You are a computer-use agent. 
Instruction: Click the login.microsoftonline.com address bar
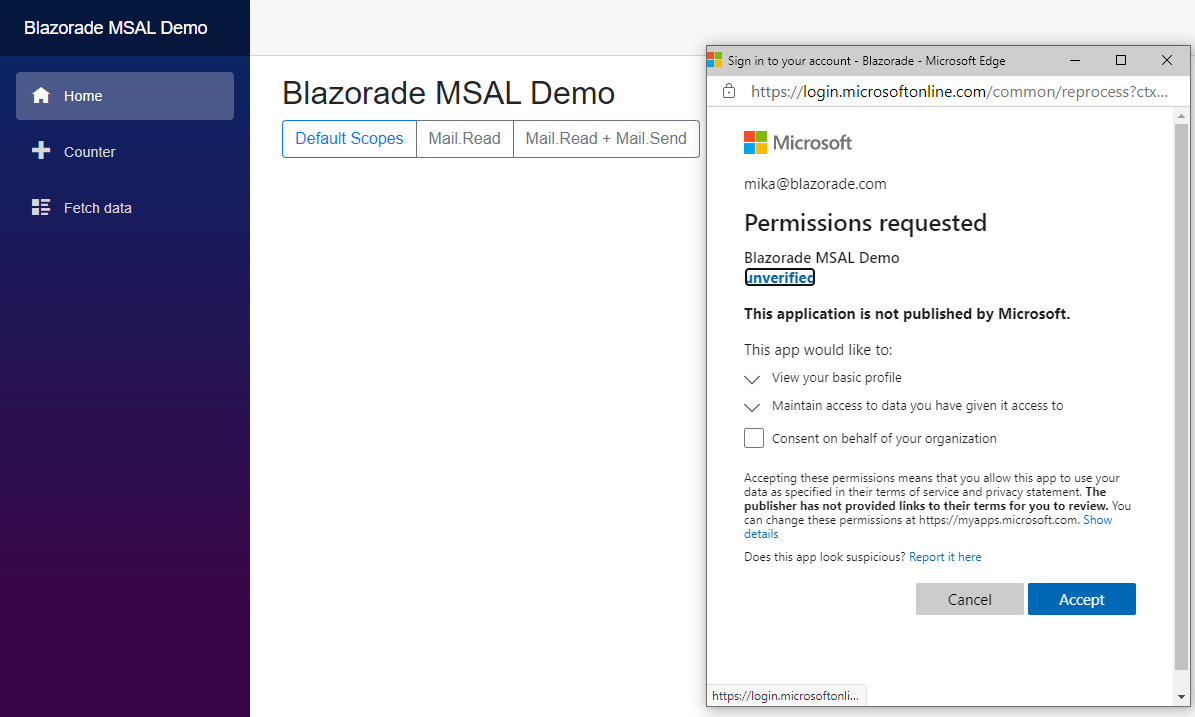[x=959, y=91]
